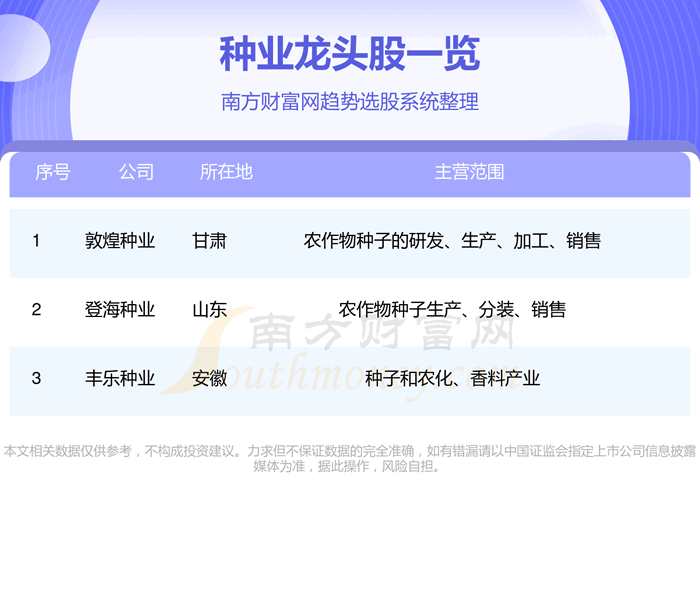Select the 丰乐种业 company cell

point(120,378)
